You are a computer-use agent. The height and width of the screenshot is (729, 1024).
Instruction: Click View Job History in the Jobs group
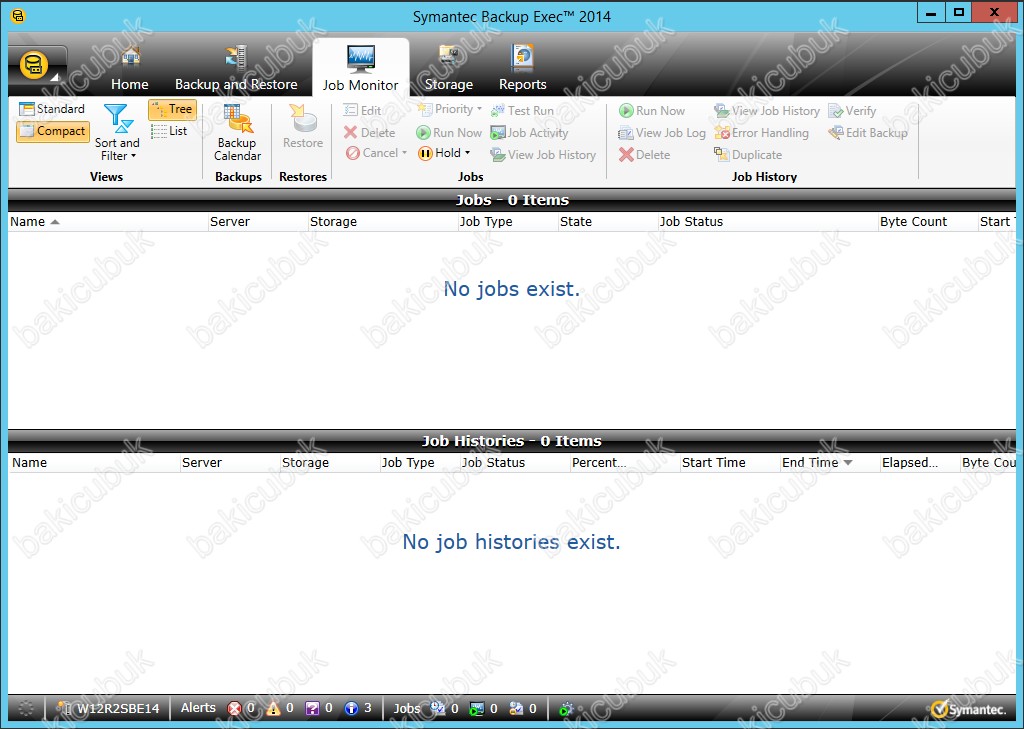pos(543,155)
